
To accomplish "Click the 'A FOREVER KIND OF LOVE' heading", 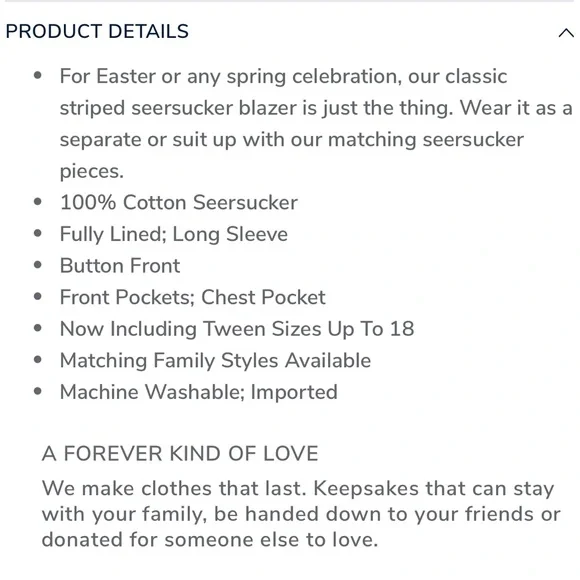I will point(180,453).
